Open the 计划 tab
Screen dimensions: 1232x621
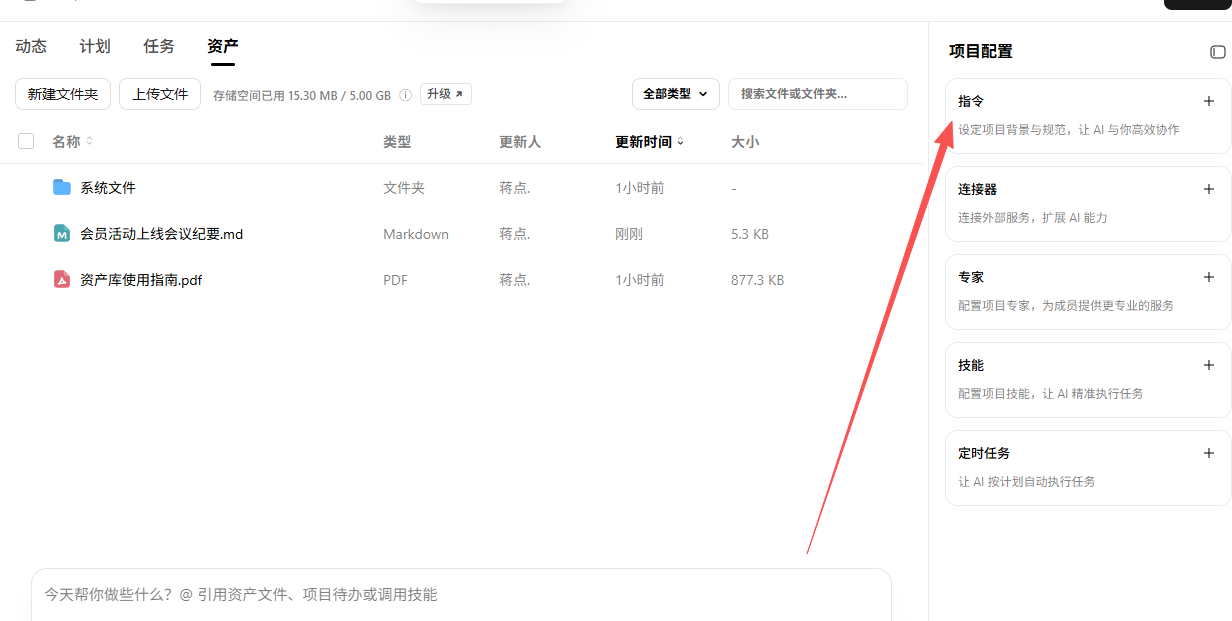click(x=95, y=46)
